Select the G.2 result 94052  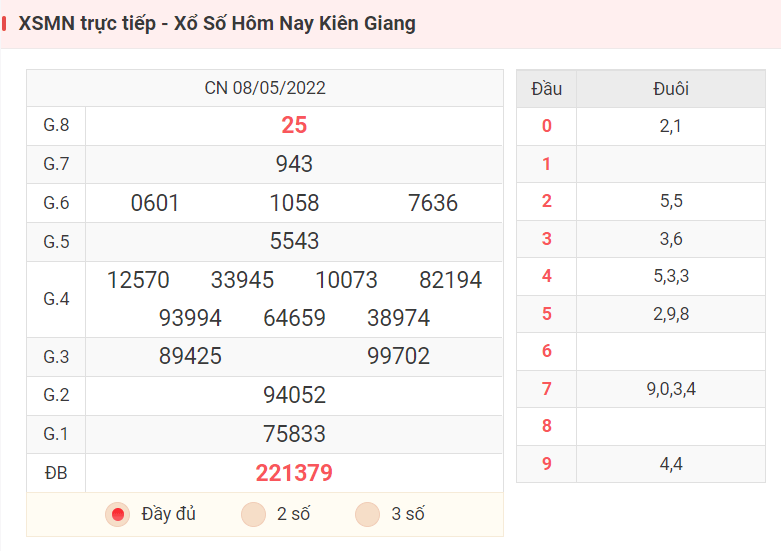tap(294, 395)
